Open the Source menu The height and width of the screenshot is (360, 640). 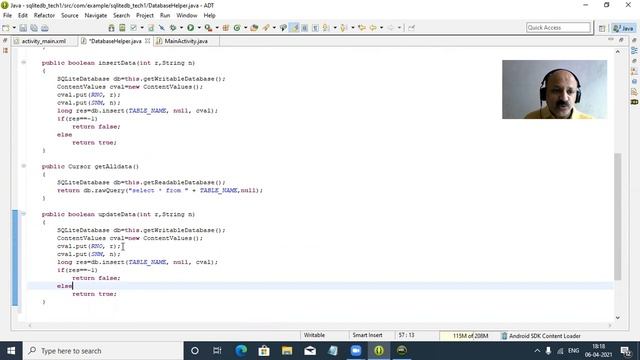pos(70,16)
